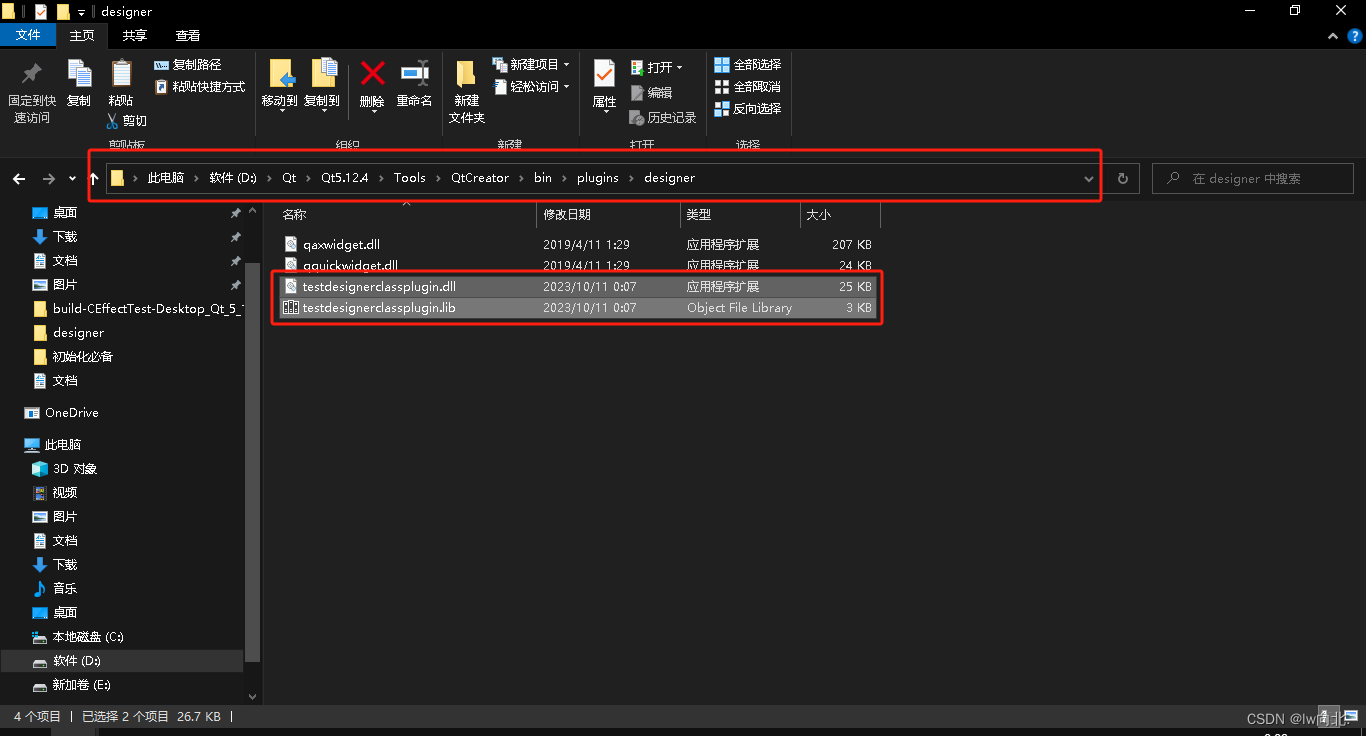Click the red 删除 (Delete) icon

coord(372,73)
